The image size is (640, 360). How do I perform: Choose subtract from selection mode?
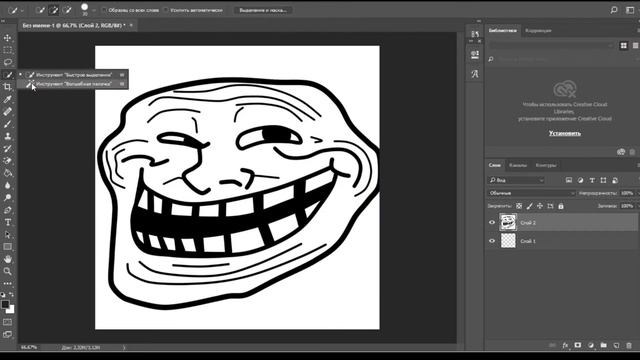[x=67, y=10]
